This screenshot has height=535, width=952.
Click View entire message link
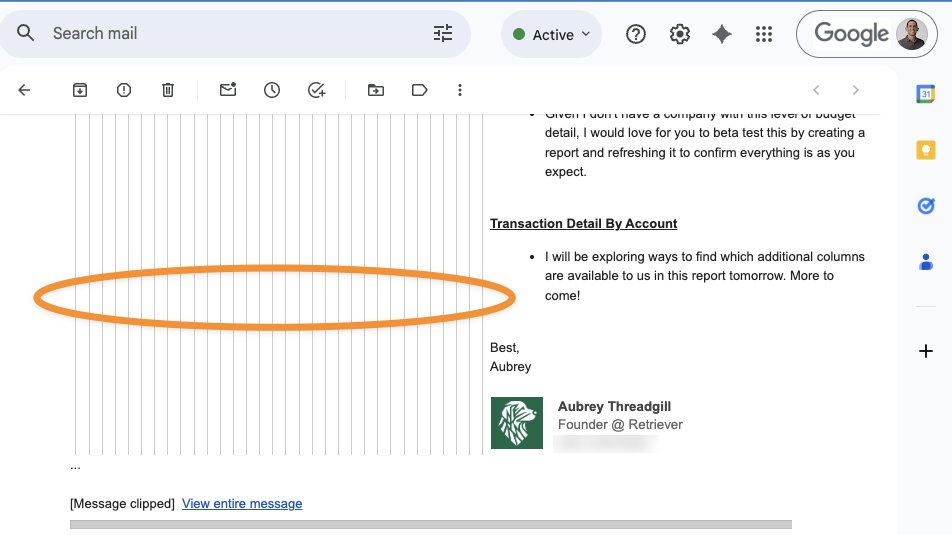coord(242,503)
